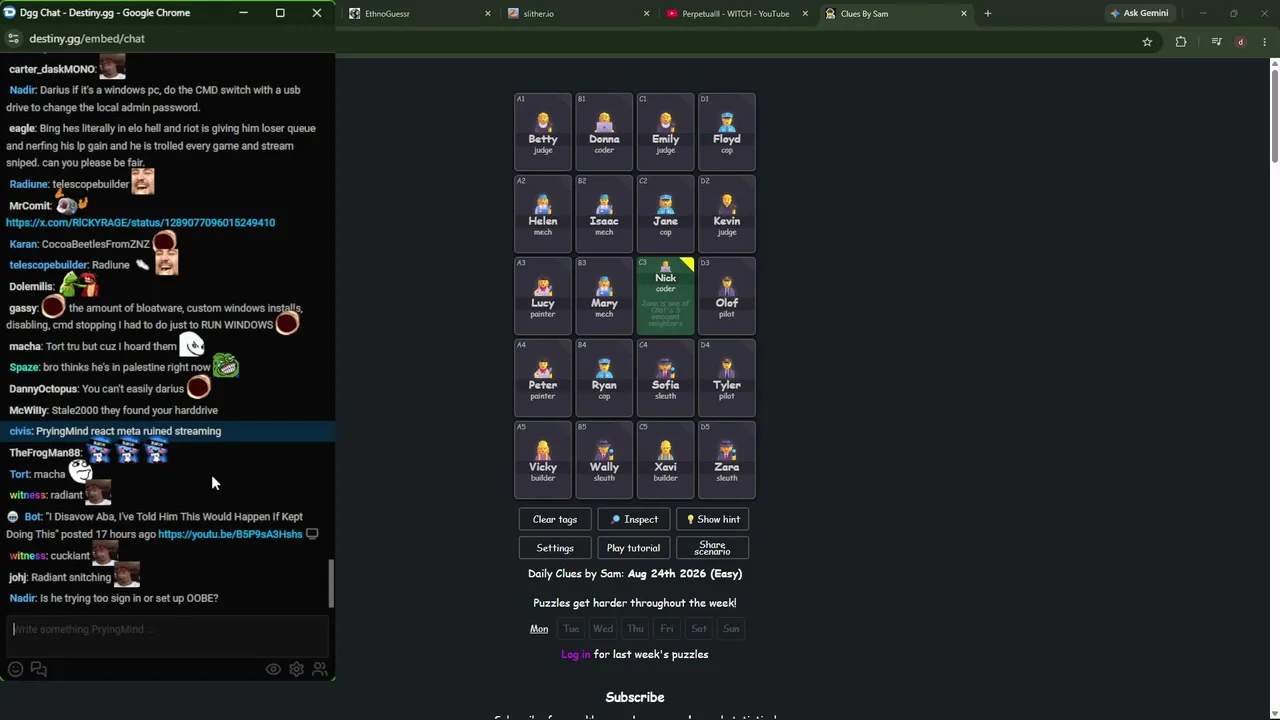Screen dimensions: 1280x720
Task: Open the Chrome extensions puzzle icon
Action: pos(1181,42)
